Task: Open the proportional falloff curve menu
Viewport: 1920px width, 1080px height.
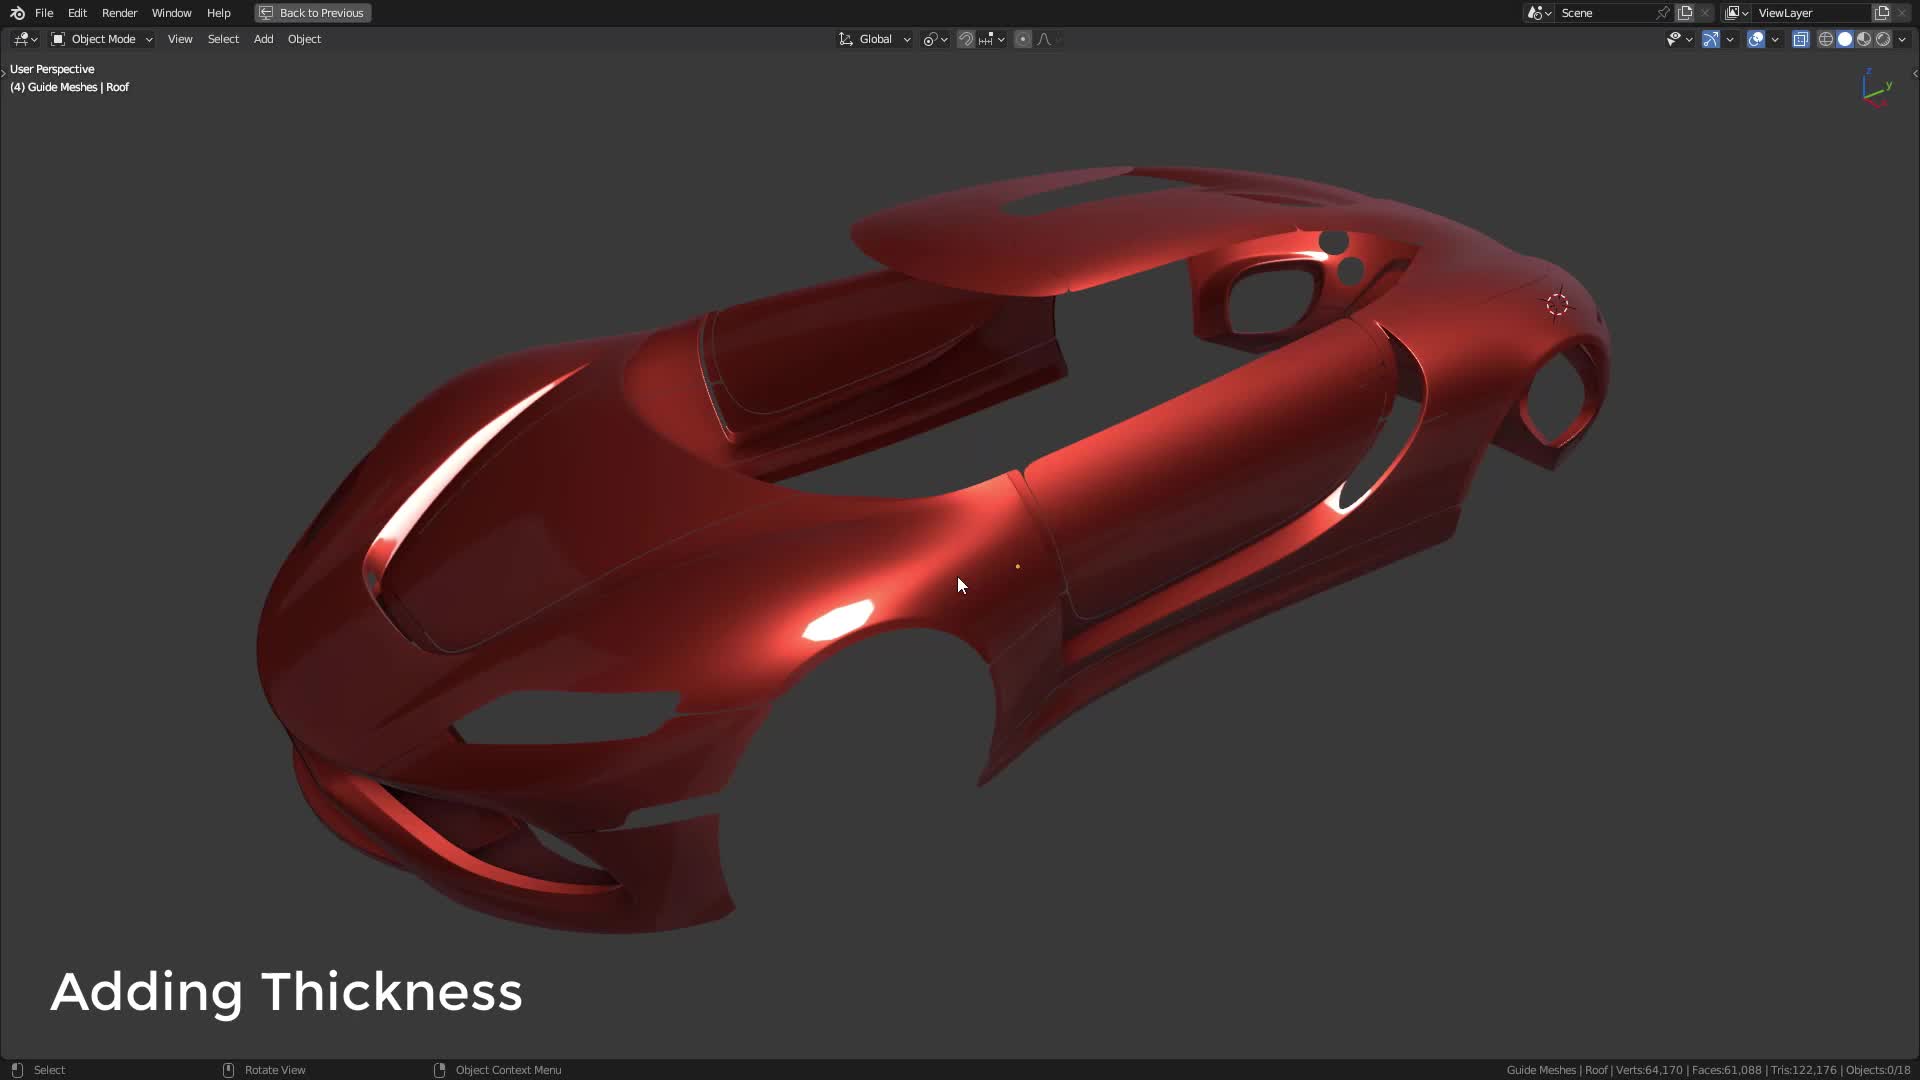Action: click(1048, 39)
